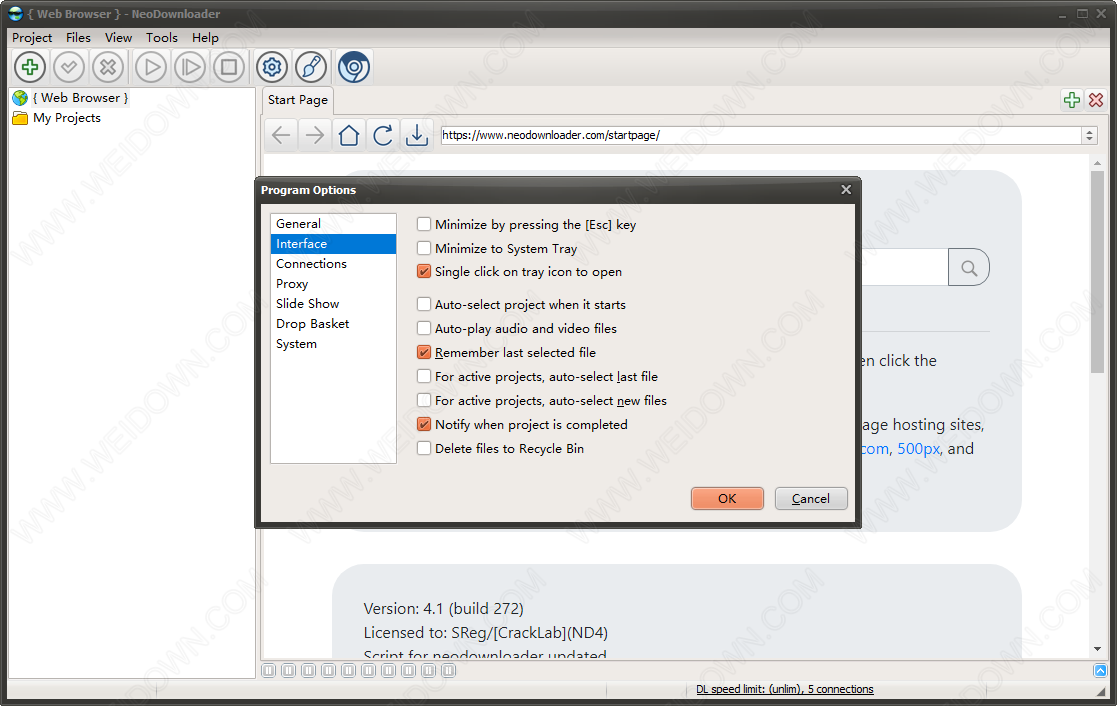This screenshot has width=1117, height=706.
Task: Enable Delete files to Recycle Bin
Action: [x=500, y=448]
